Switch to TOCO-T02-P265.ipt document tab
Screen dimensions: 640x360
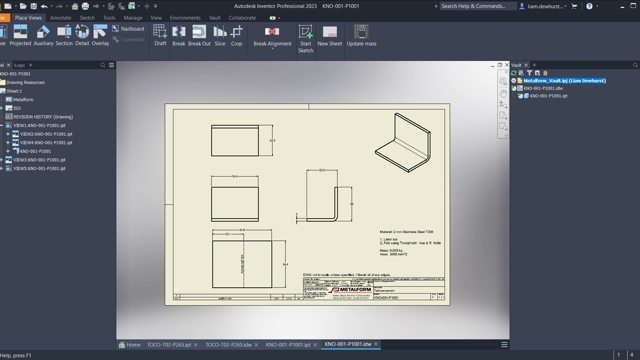pos(169,345)
